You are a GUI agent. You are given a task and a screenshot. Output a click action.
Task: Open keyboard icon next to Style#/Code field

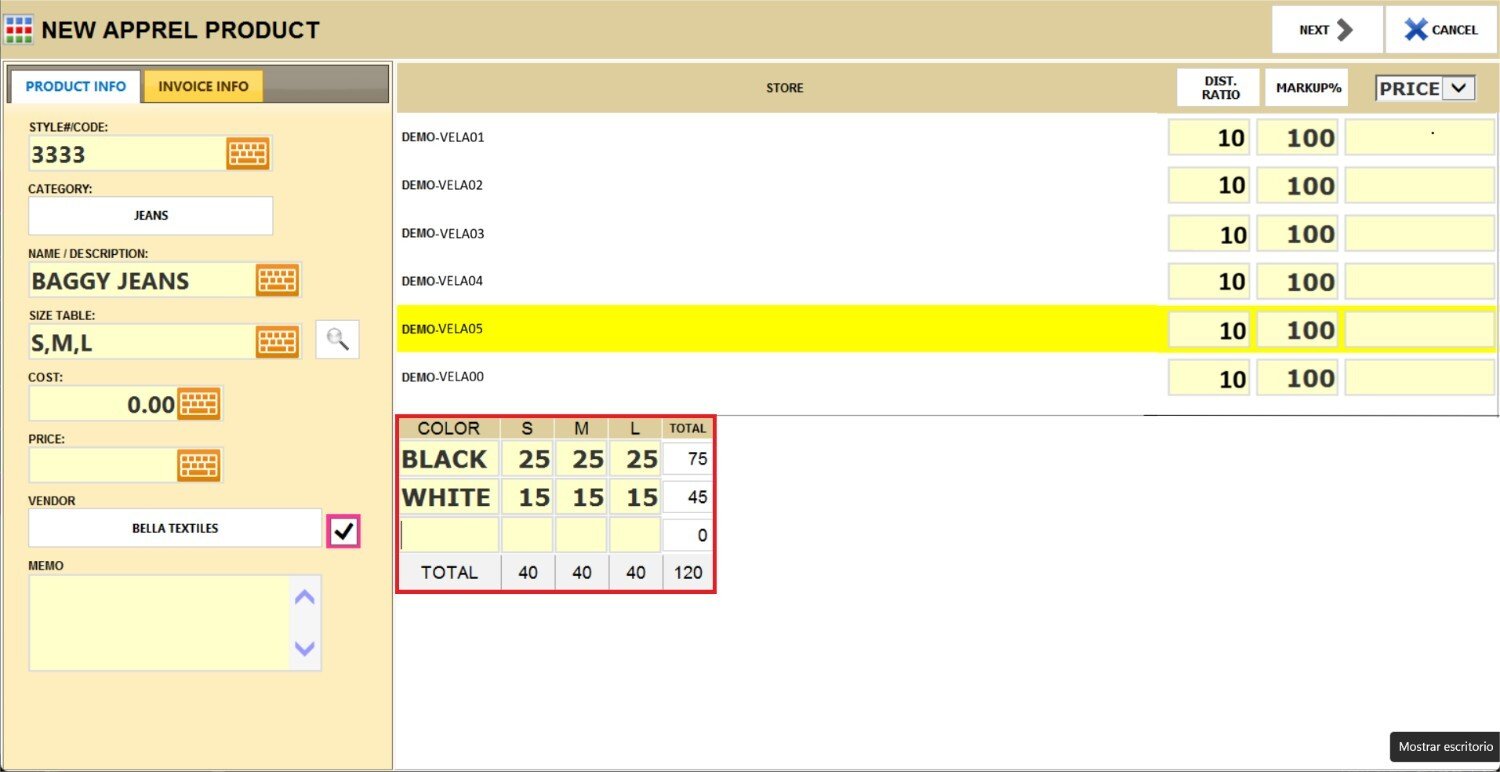247,153
